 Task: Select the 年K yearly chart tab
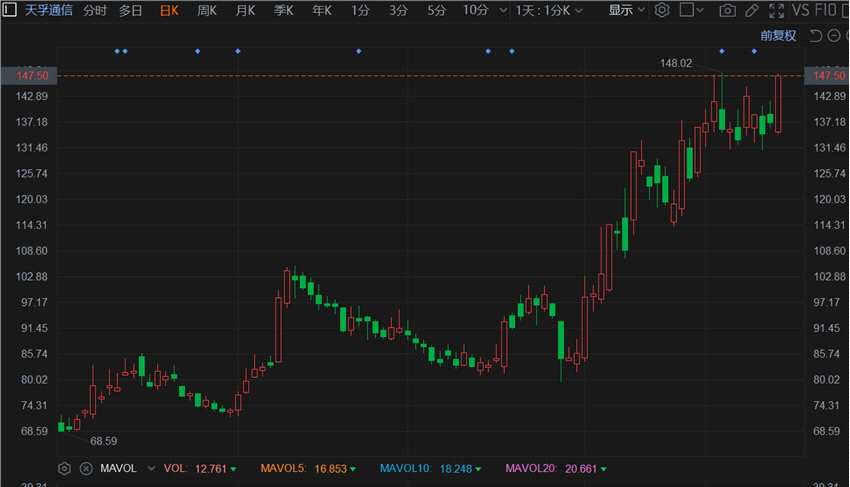pyautogui.click(x=321, y=10)
